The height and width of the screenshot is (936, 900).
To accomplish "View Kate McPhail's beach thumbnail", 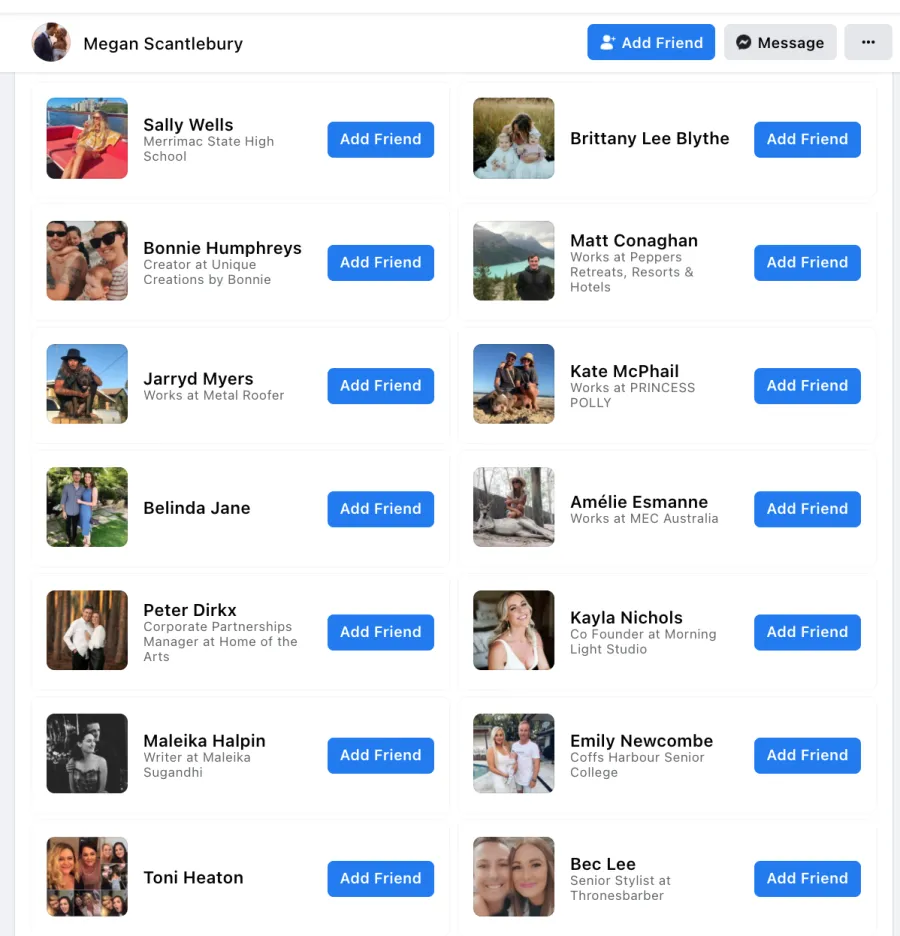I will tap(514, 384).
